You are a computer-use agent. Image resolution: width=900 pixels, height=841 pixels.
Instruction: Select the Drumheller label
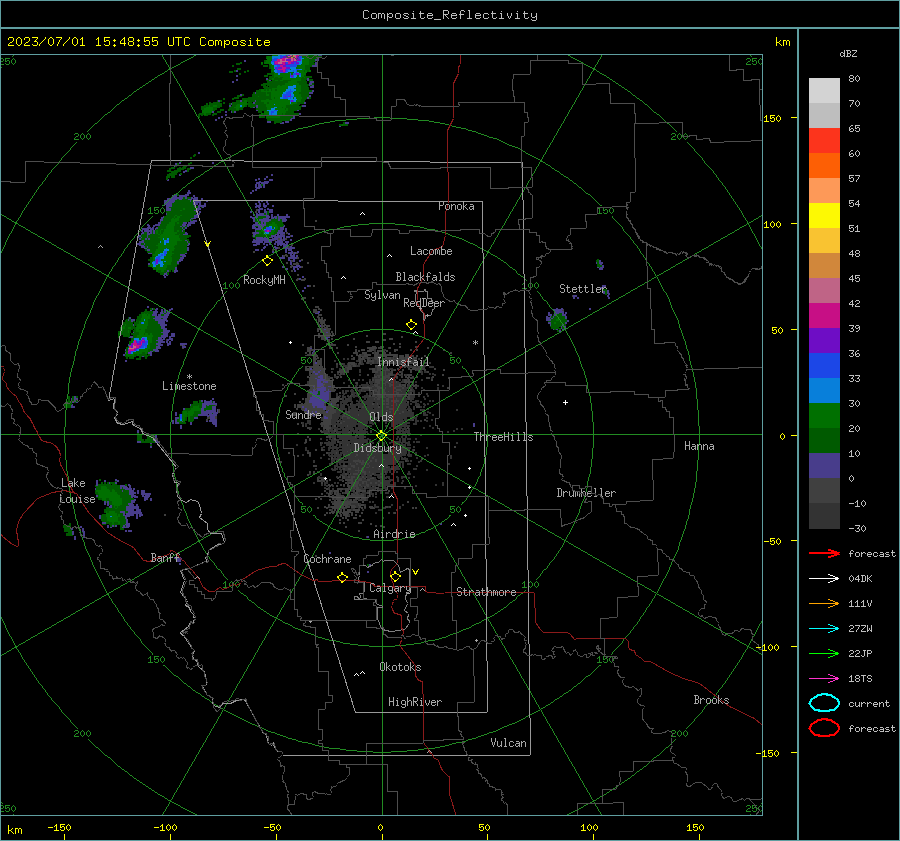pos(586,493)
